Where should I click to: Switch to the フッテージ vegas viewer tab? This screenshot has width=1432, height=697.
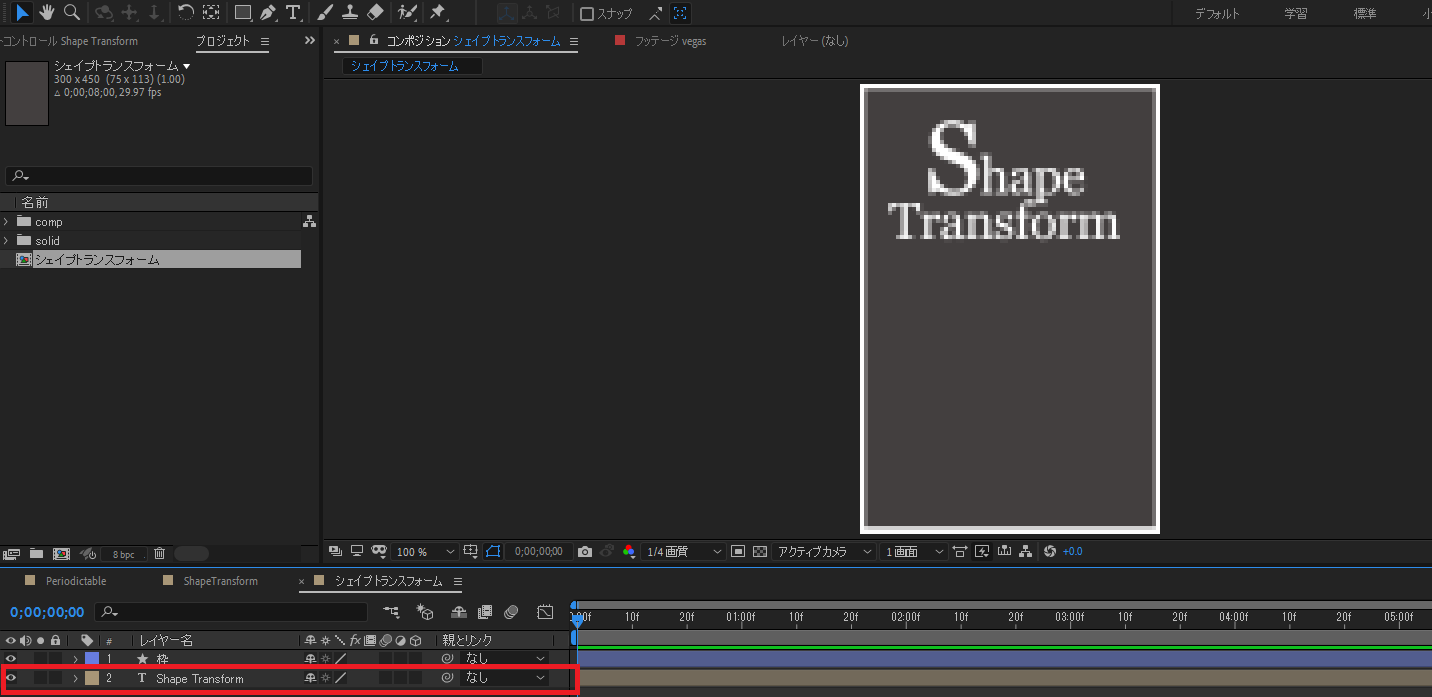(670, 41)
